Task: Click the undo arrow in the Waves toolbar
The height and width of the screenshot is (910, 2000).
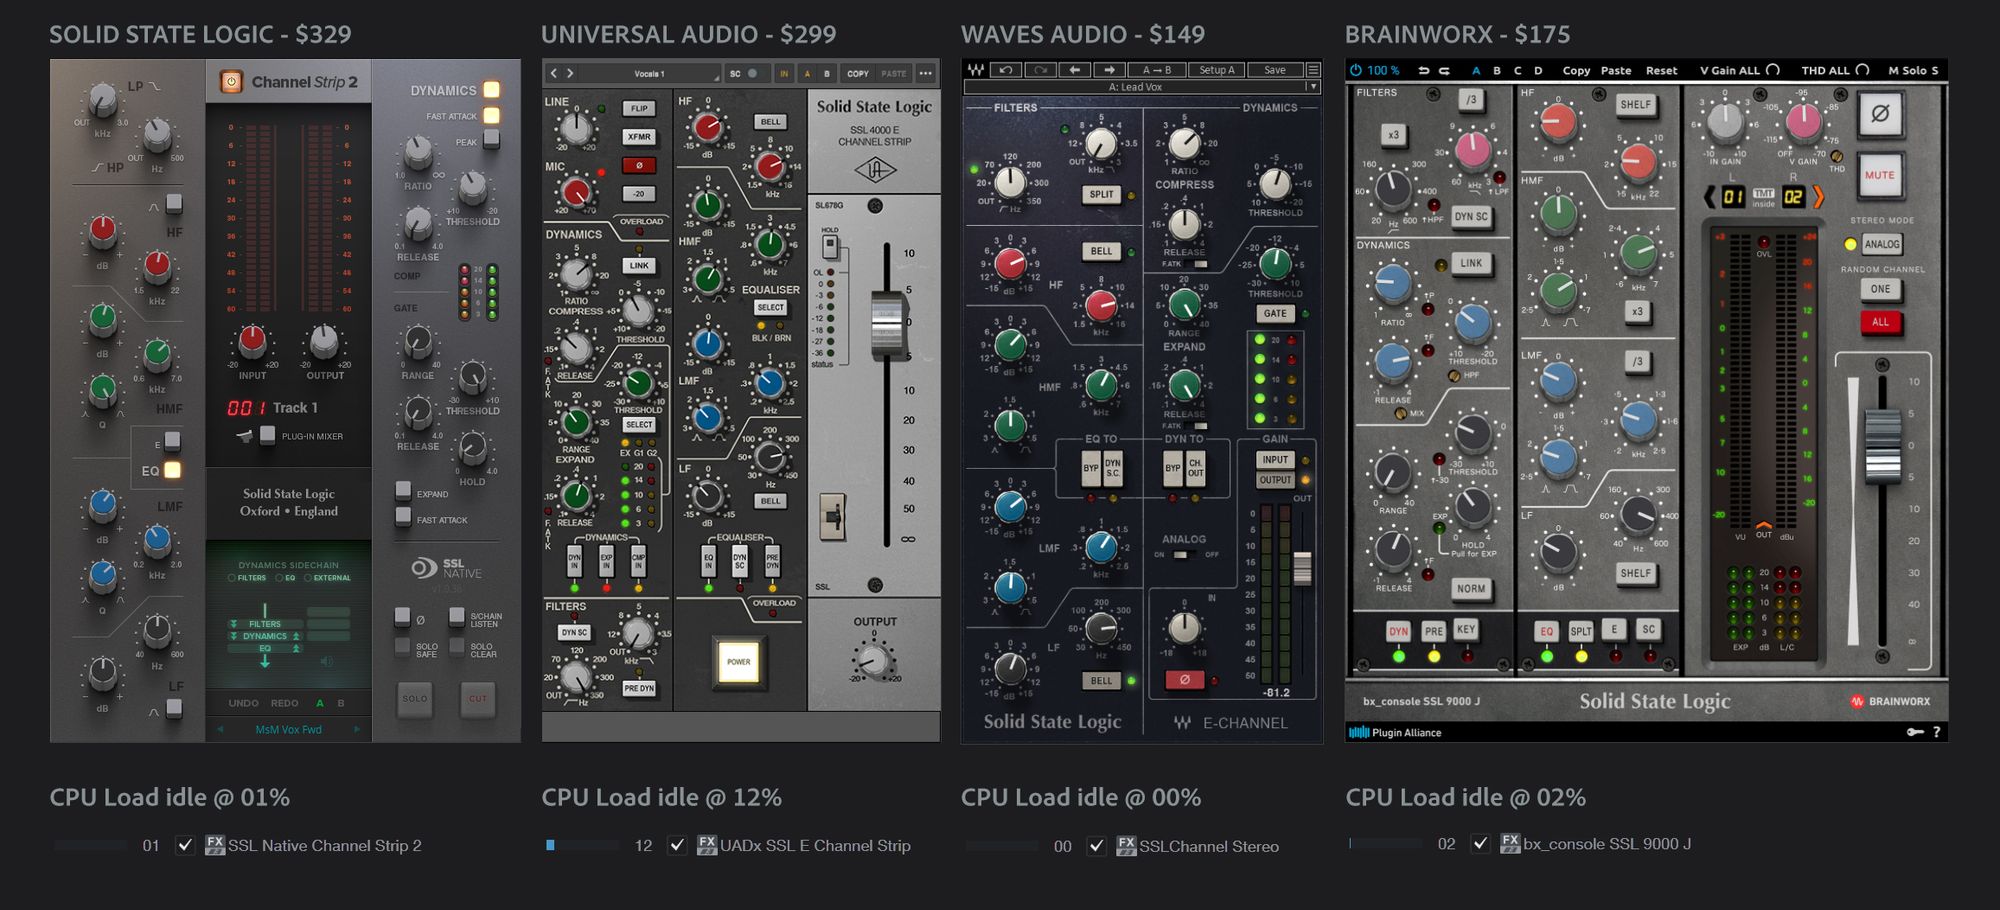Action: (x=1006, y=70)
